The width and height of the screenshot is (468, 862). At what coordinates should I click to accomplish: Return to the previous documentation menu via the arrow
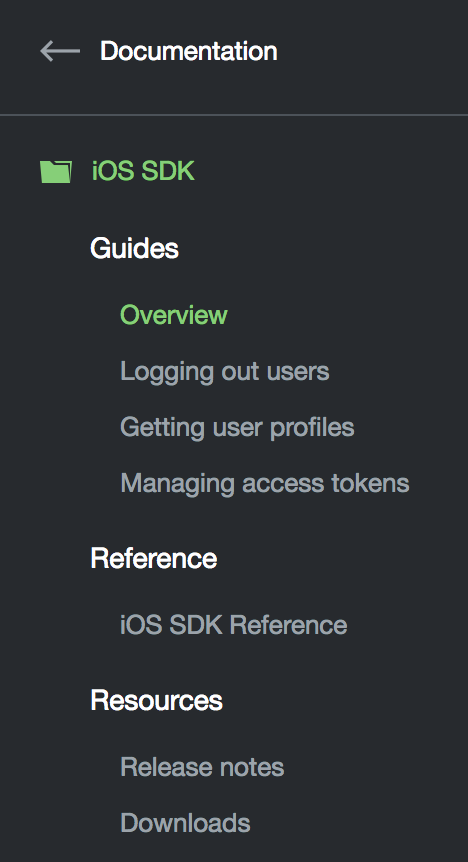point(60,51)
